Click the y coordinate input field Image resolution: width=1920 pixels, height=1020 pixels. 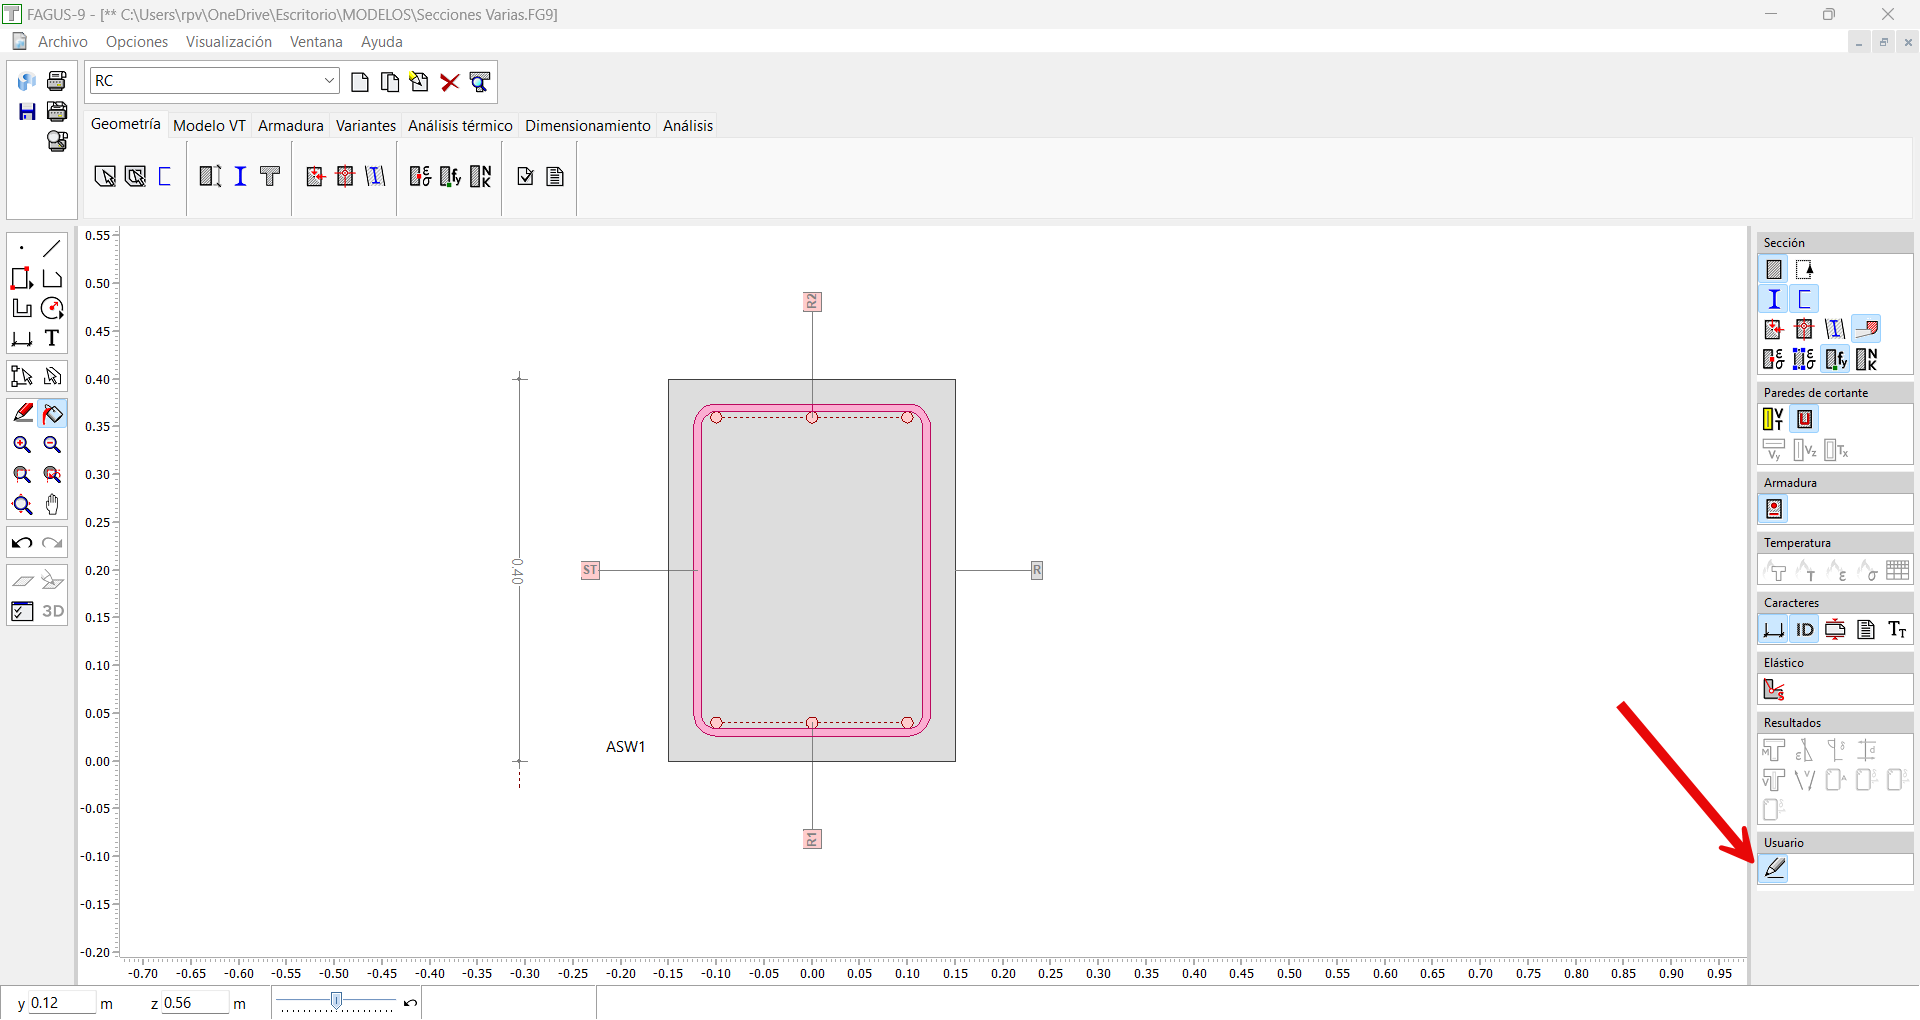tap(60, 1003)
